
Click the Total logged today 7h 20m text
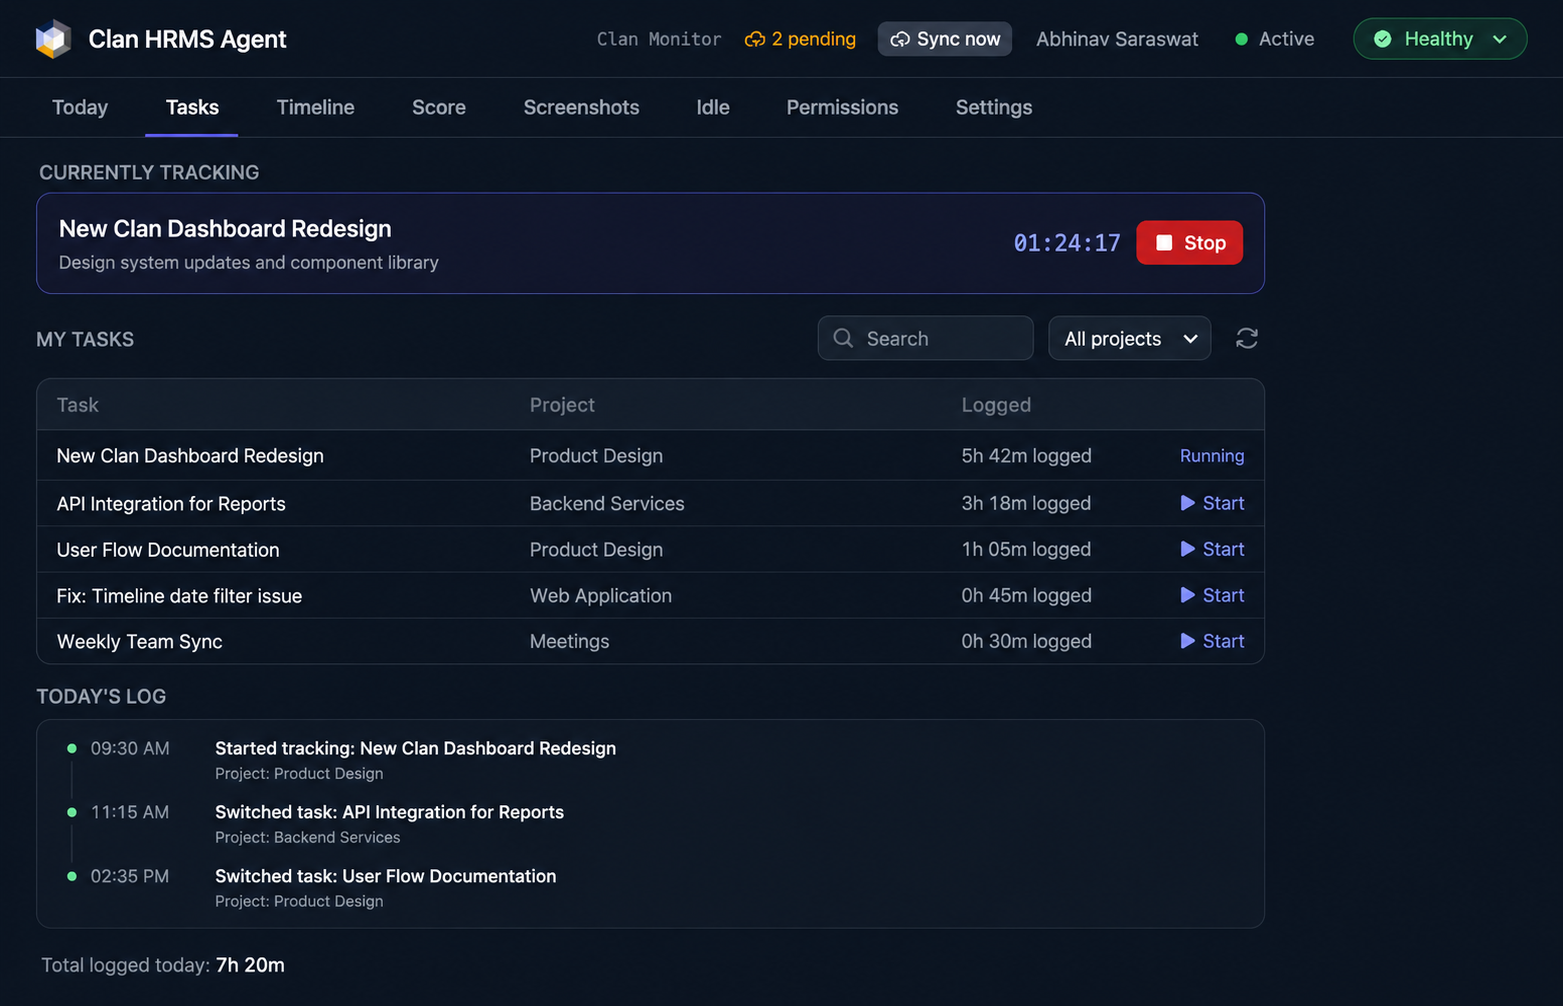click(x=163, y=965)
